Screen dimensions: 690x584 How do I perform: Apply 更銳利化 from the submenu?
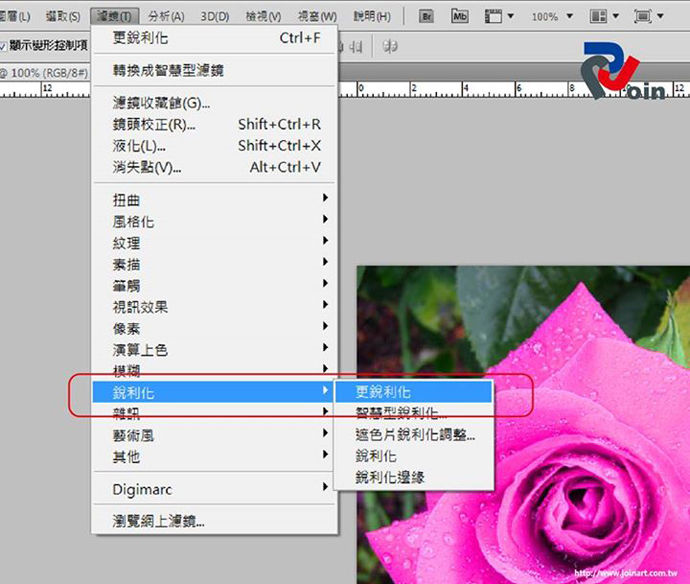413,392
